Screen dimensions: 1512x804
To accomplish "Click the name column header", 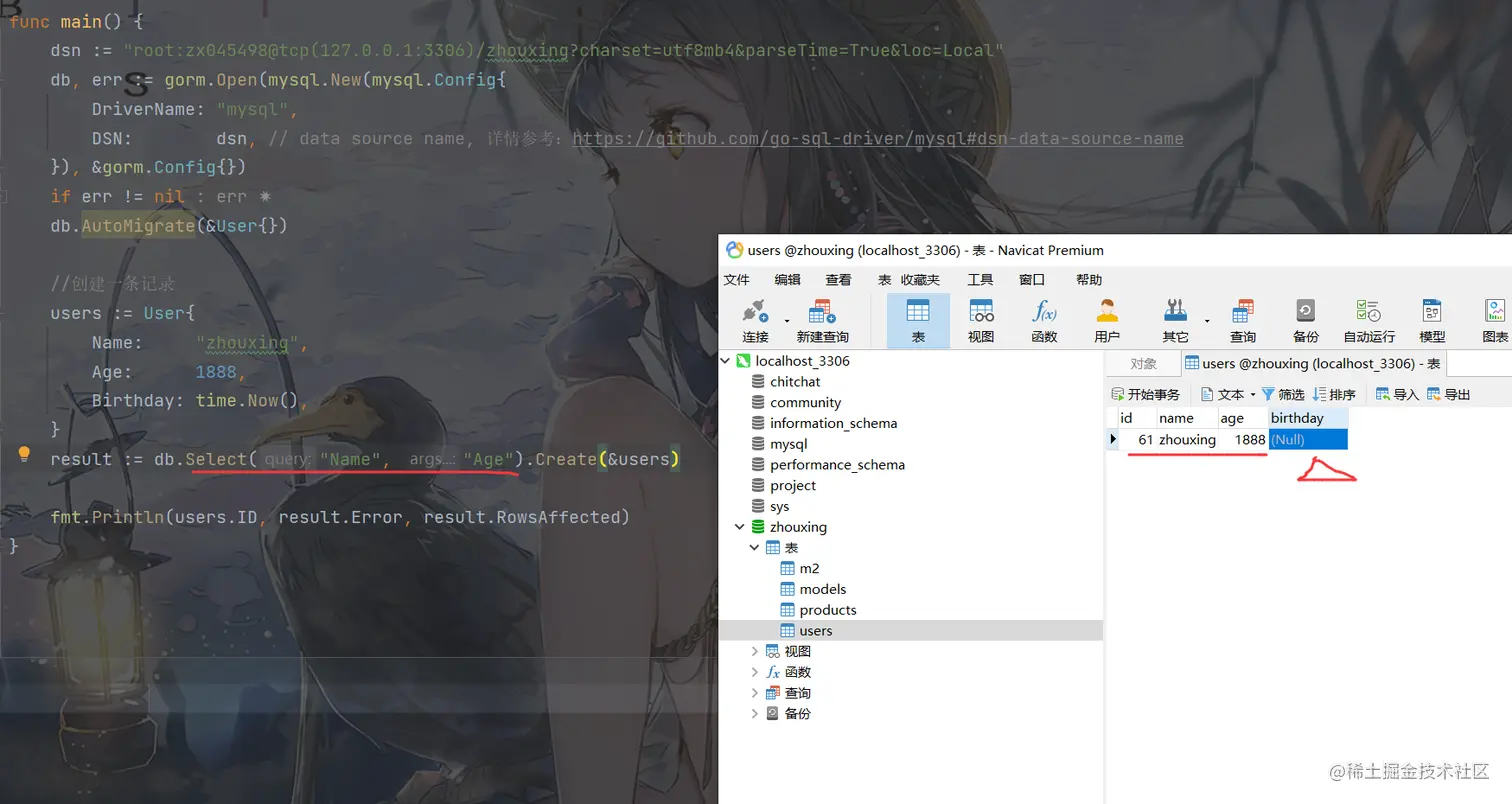I will tap(1187, 418).
